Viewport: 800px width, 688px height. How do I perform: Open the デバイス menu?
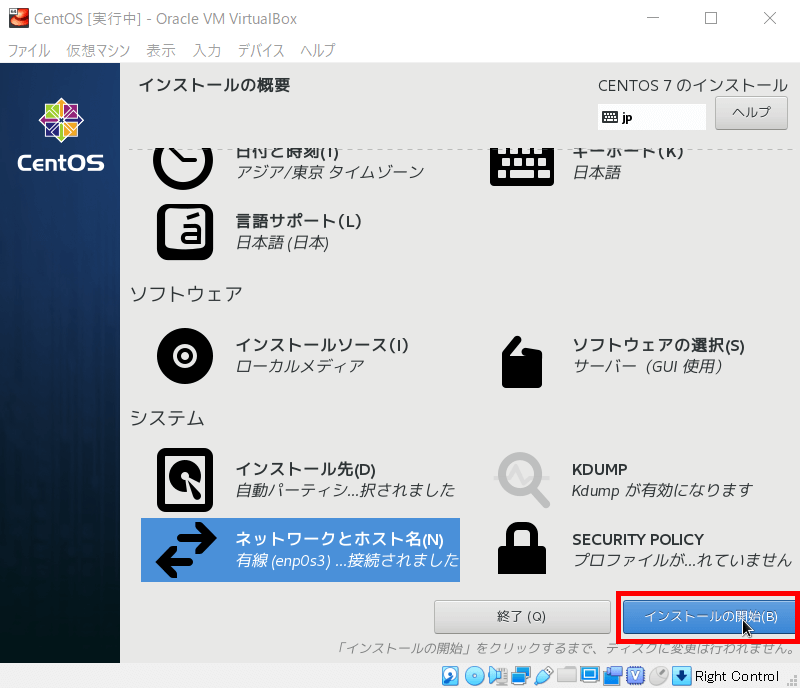(x=261, y=50)
